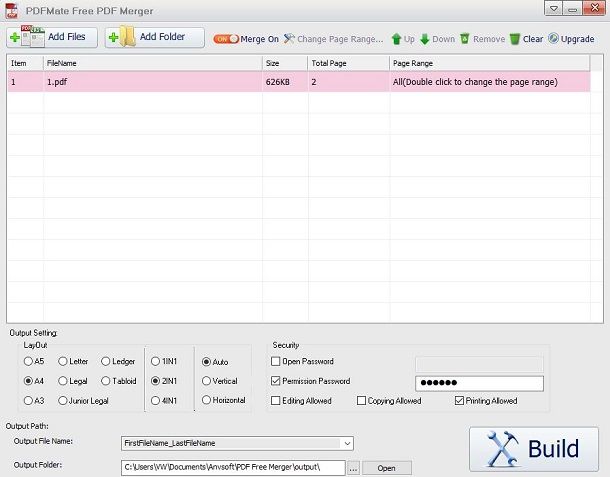
Task: Uncheck the Permission Password checkbox
Action: coord(275,381)
